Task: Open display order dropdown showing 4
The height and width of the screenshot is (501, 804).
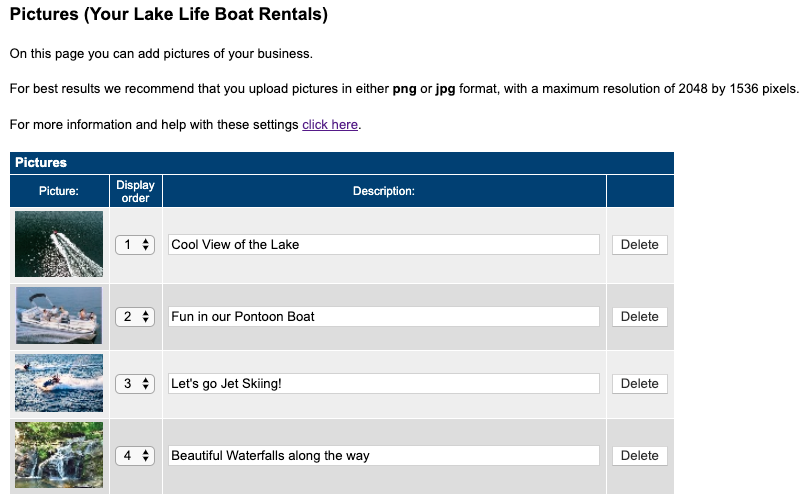Action: coord(135,455)
